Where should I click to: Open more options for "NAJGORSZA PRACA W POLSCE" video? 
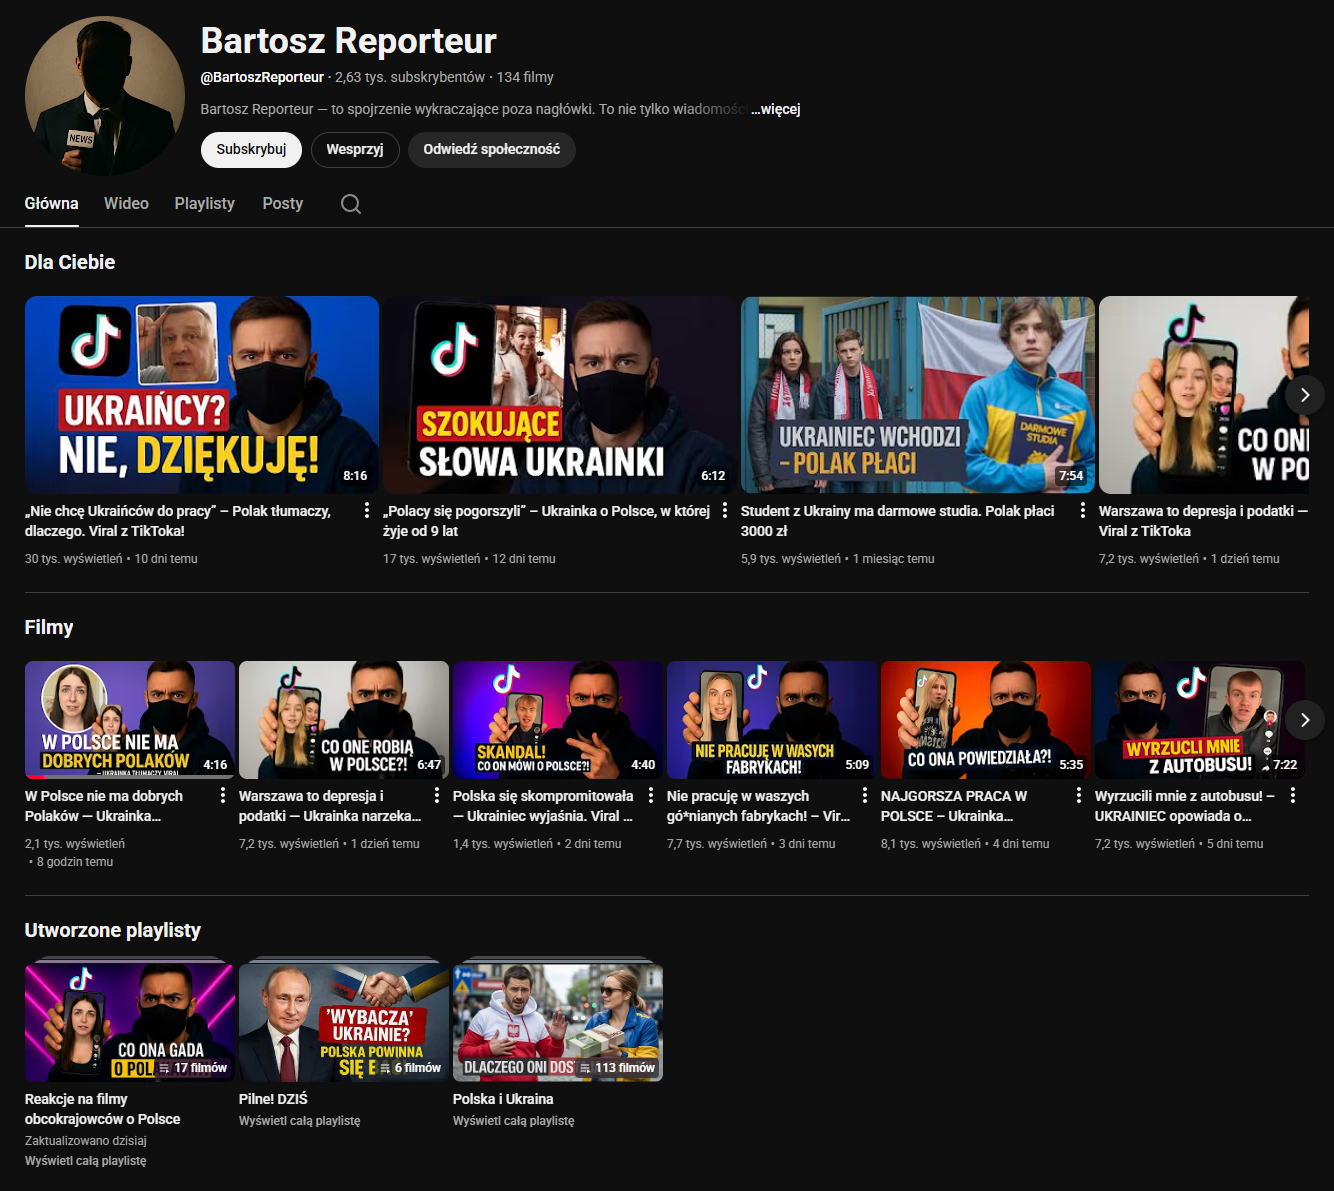pos(1079,795)
